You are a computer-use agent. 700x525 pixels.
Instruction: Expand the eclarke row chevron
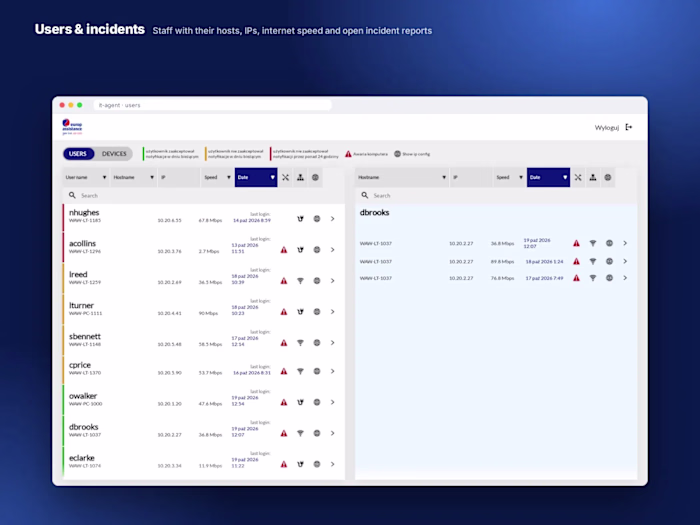333,464
